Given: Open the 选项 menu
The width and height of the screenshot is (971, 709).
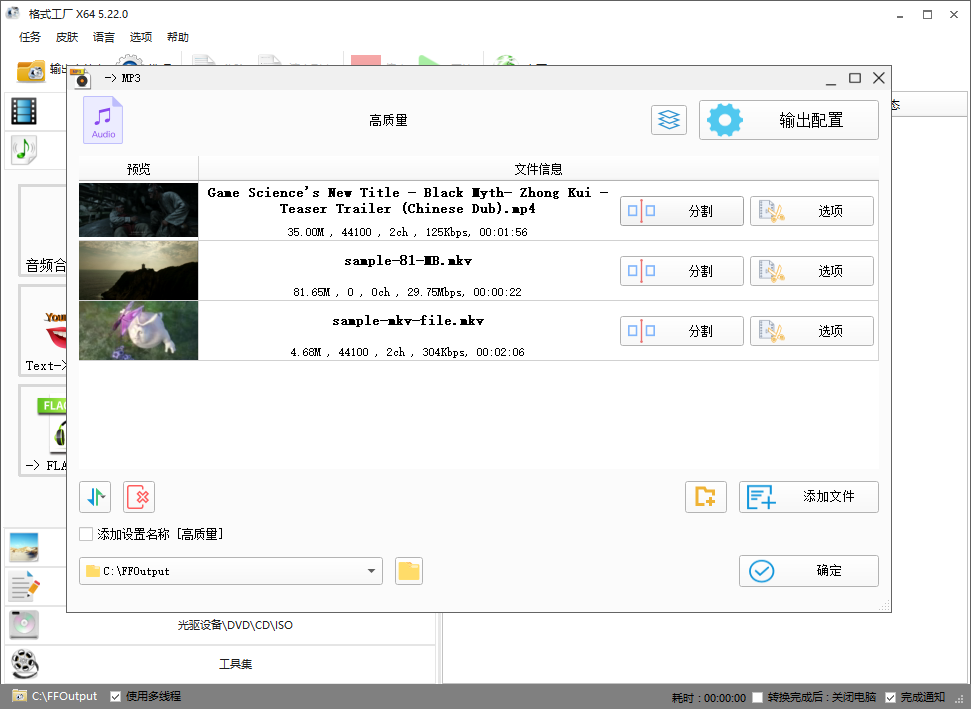Looking at the screenshot, I should (140, 37).
